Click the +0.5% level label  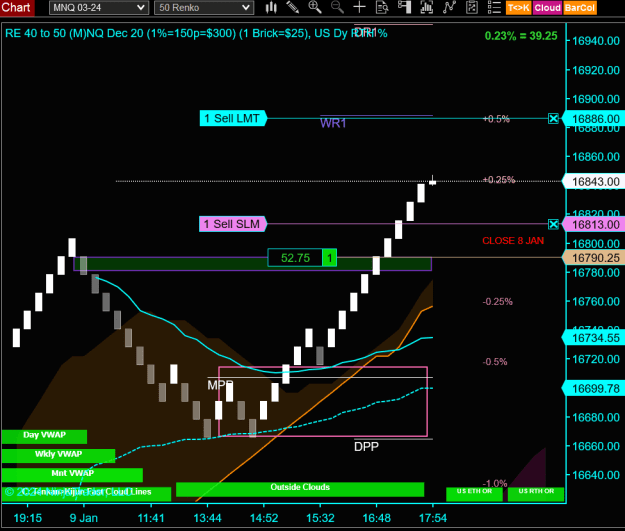496,119
